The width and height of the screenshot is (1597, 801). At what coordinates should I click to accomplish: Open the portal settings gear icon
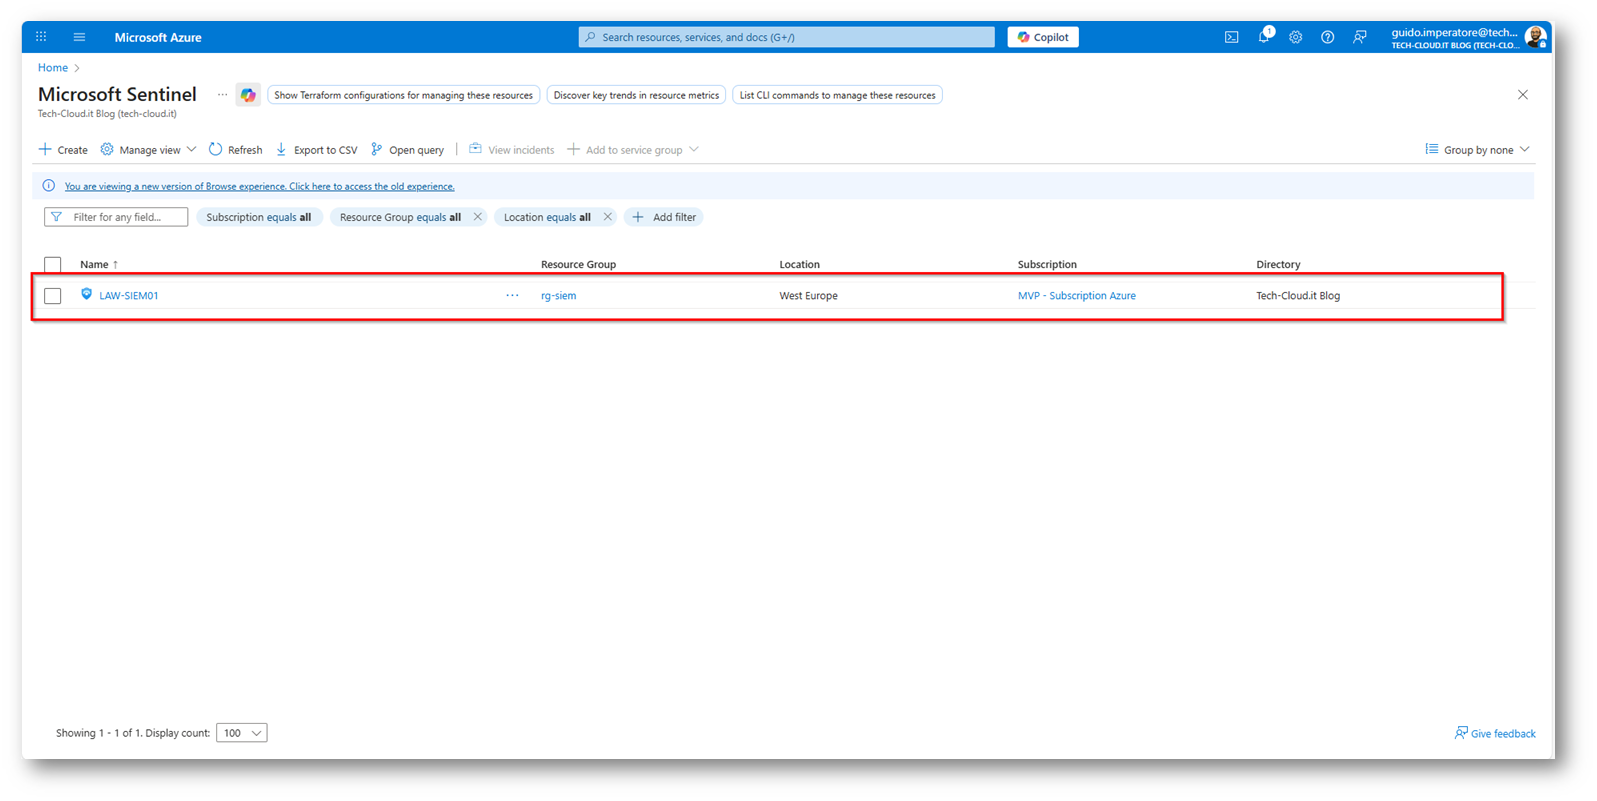click(x=1295, y=37)
